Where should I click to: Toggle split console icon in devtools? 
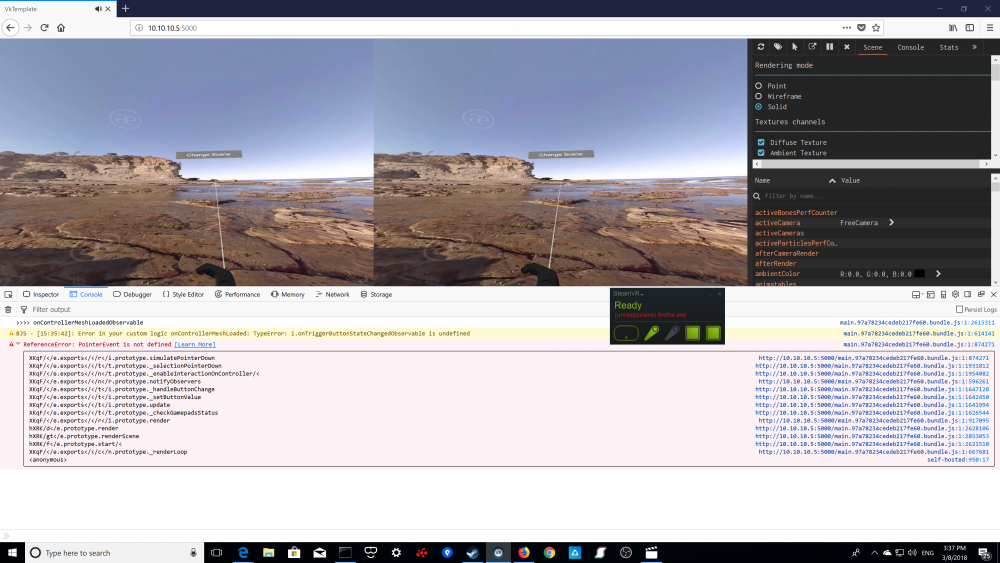point(930,295)
